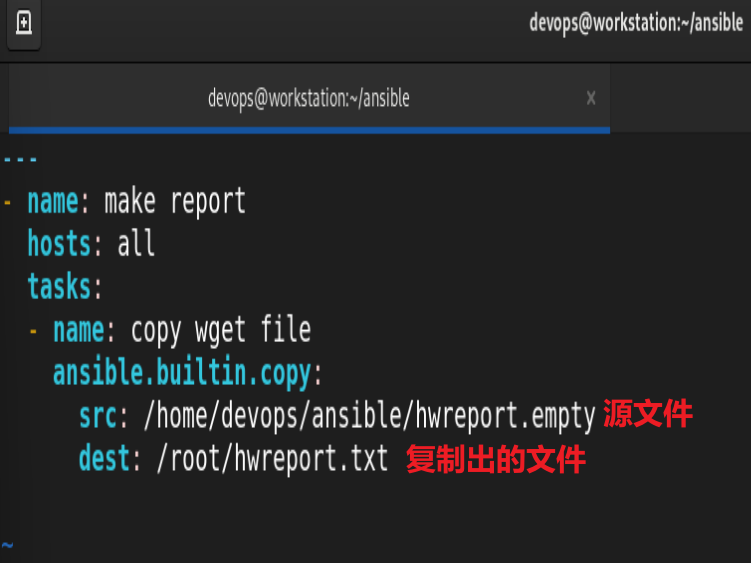
Task: Click the 'src' key
Action: [98, 416]
